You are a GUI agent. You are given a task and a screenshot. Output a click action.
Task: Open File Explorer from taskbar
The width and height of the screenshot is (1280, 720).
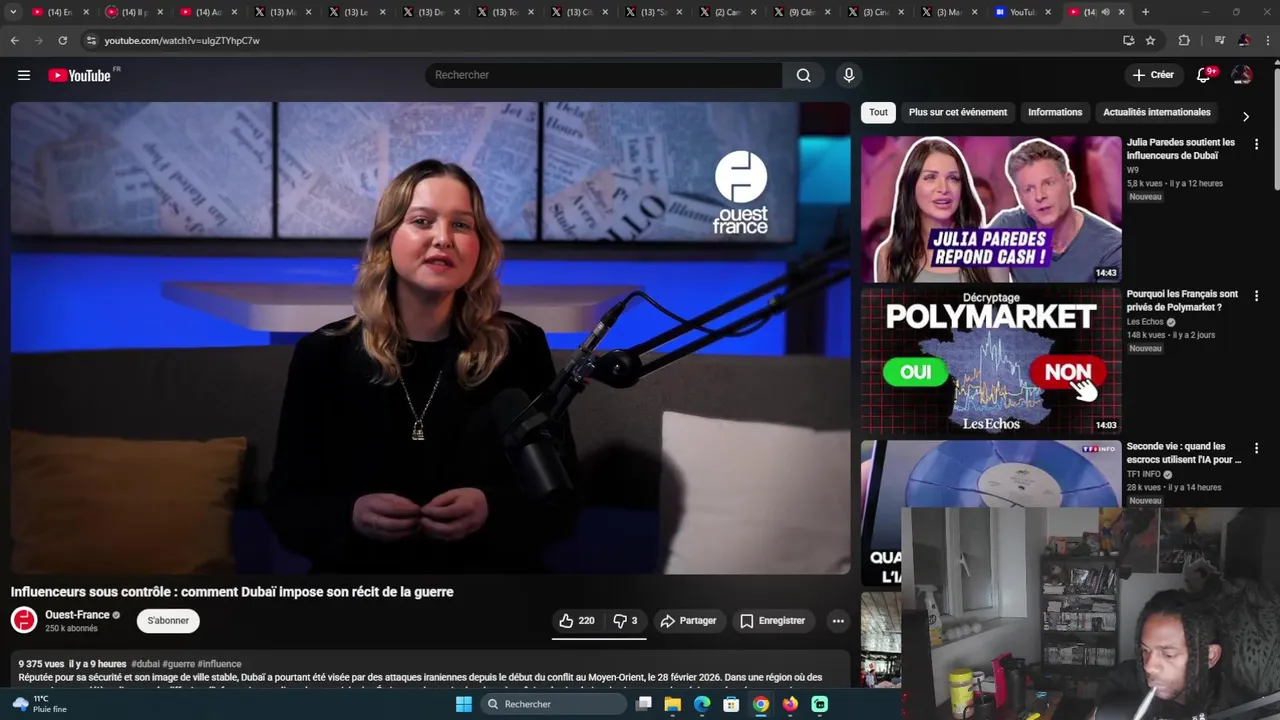673,704
